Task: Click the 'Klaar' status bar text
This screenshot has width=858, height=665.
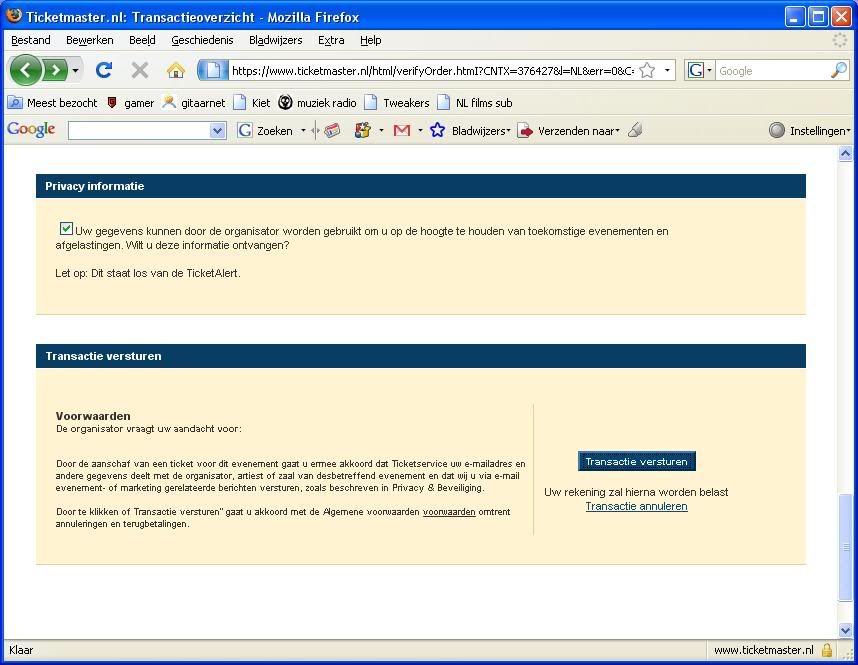Action: pyautogui.click(x=21, y=650)
